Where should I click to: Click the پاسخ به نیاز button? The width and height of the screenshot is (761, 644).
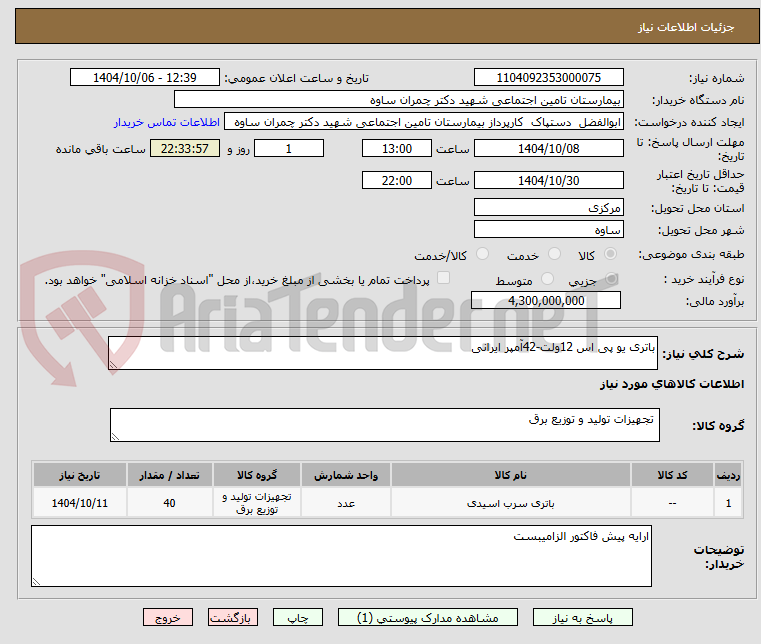tap(582, 617)
